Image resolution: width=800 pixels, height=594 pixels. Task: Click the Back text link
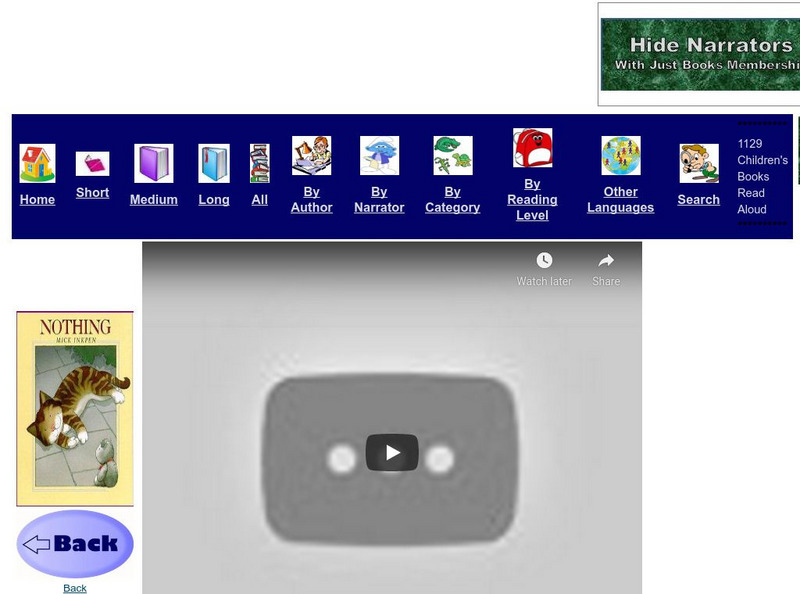pos(75,588)
